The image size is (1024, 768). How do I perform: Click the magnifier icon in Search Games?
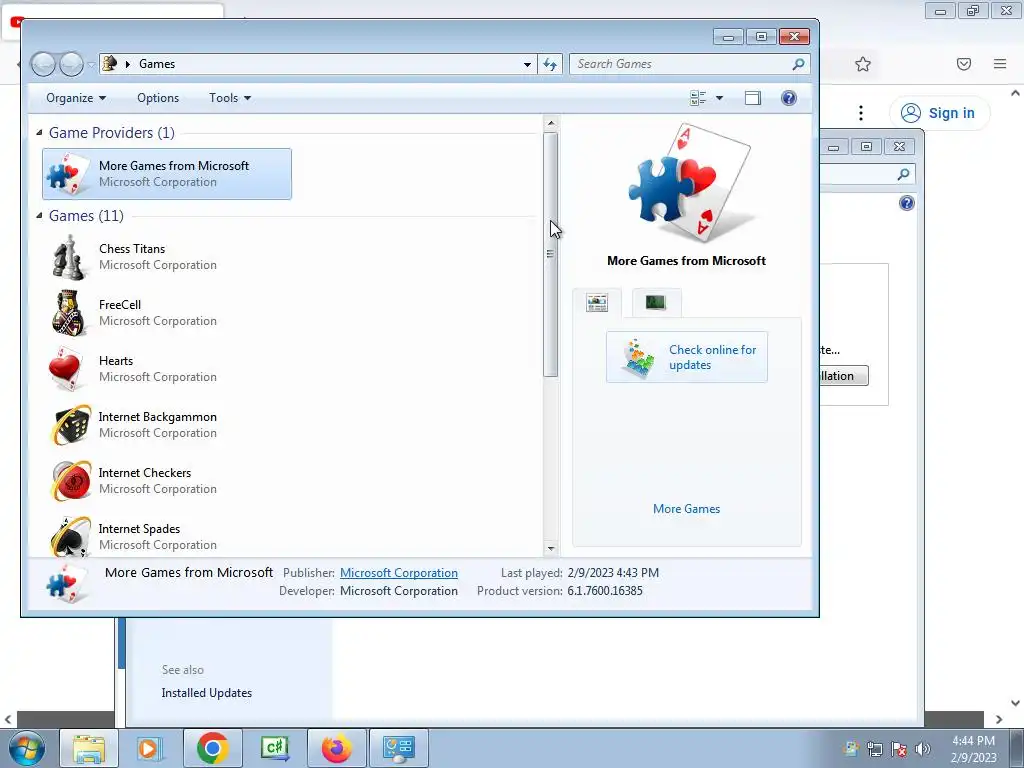(x=798, y=64)
